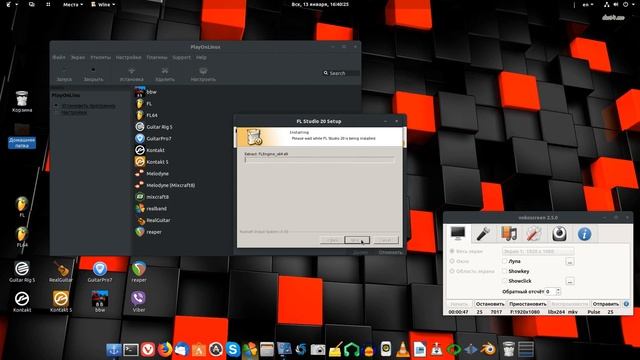
Task: Click the Установка toolbar button in PlayOnLinux
Action: [x=131, y=75]
